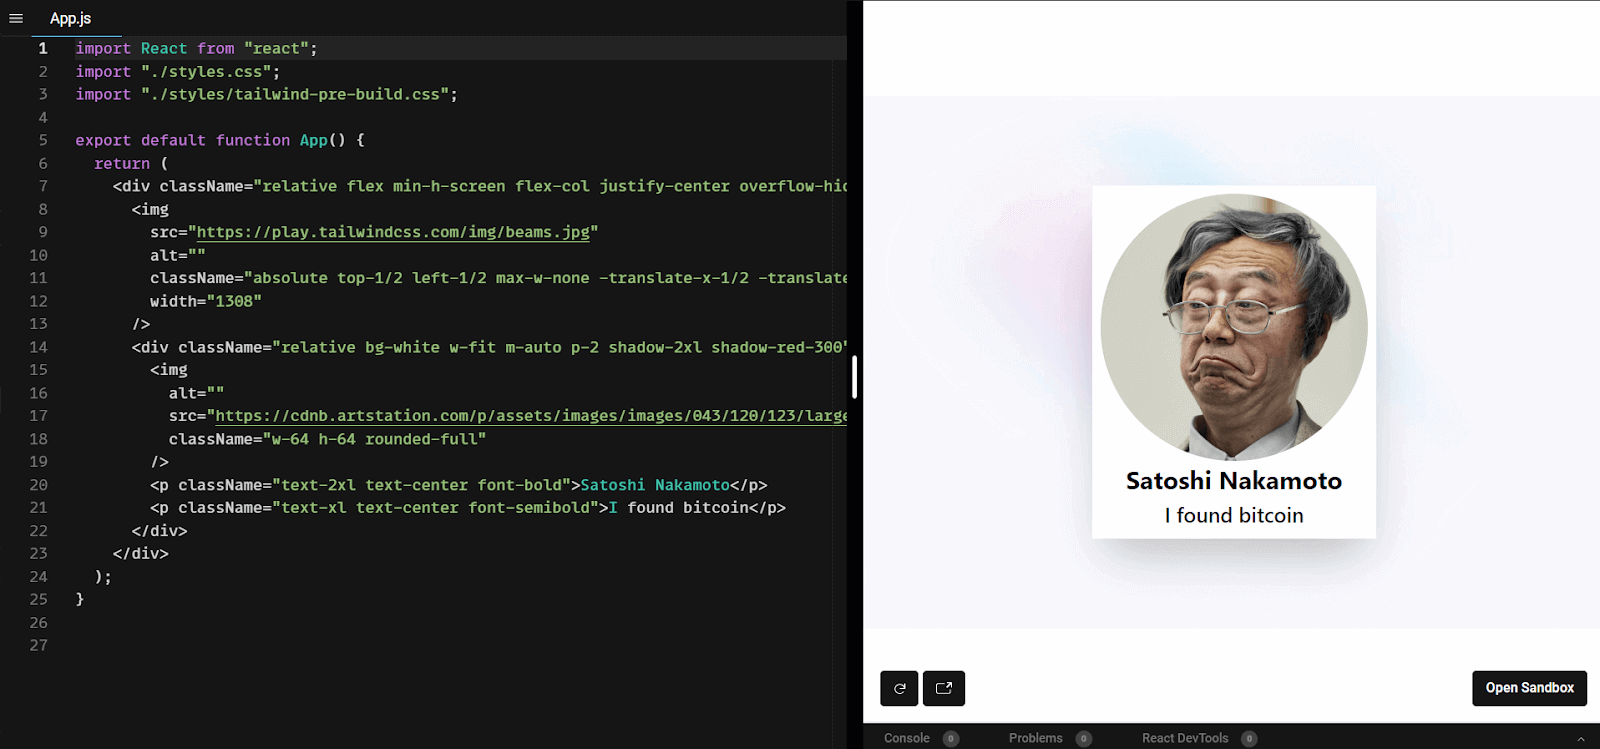Expand the bottom devtools panel chevron

tap(1581, 738)
